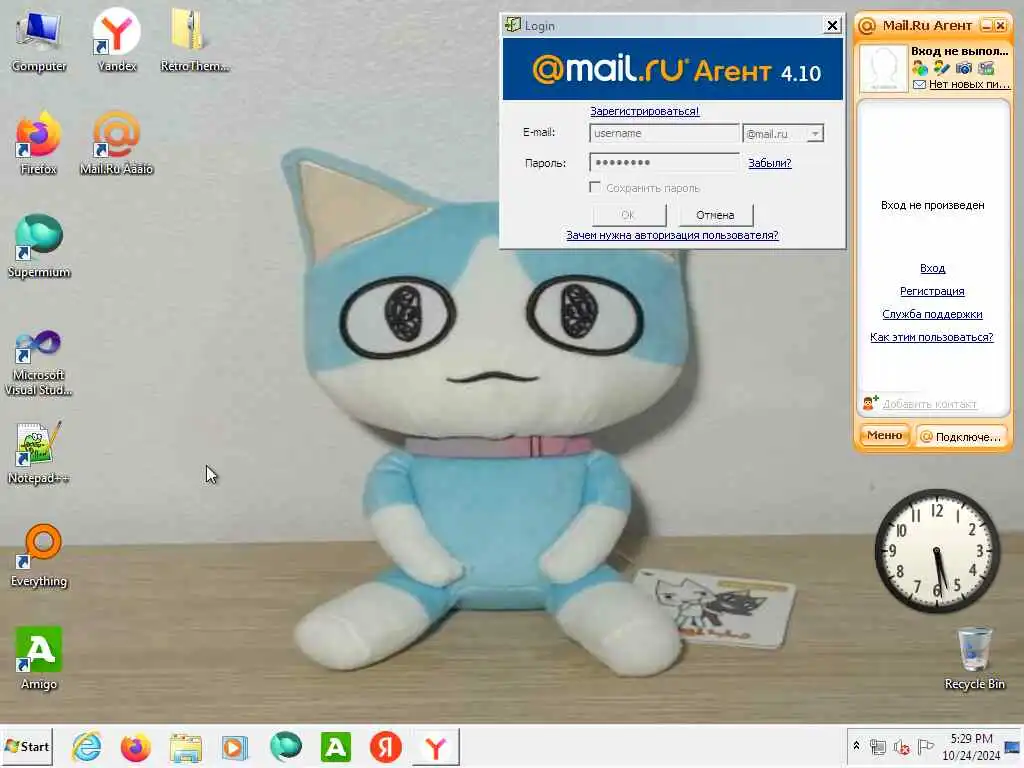This screenshot has height=768, width=1024.
Task: Click the camera photo icon in Agent
Action: pyautogui.click(x=964, y=68)
